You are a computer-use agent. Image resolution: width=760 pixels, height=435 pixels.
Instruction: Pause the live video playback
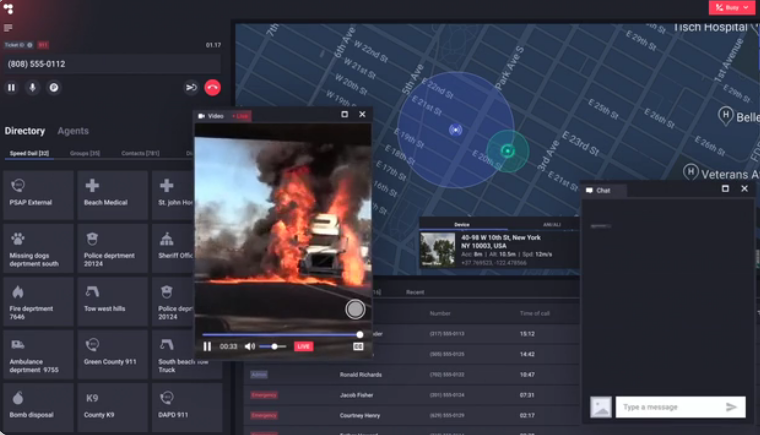point(207,346)
